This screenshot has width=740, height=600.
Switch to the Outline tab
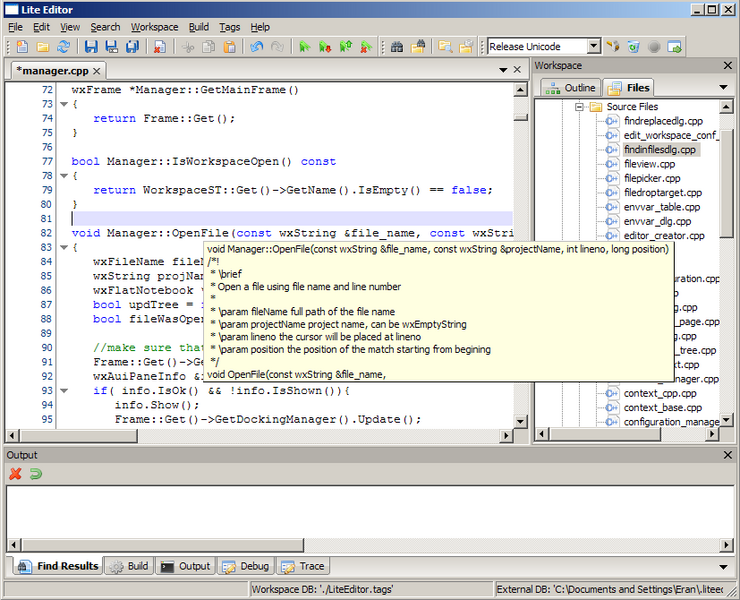(570, 88)
